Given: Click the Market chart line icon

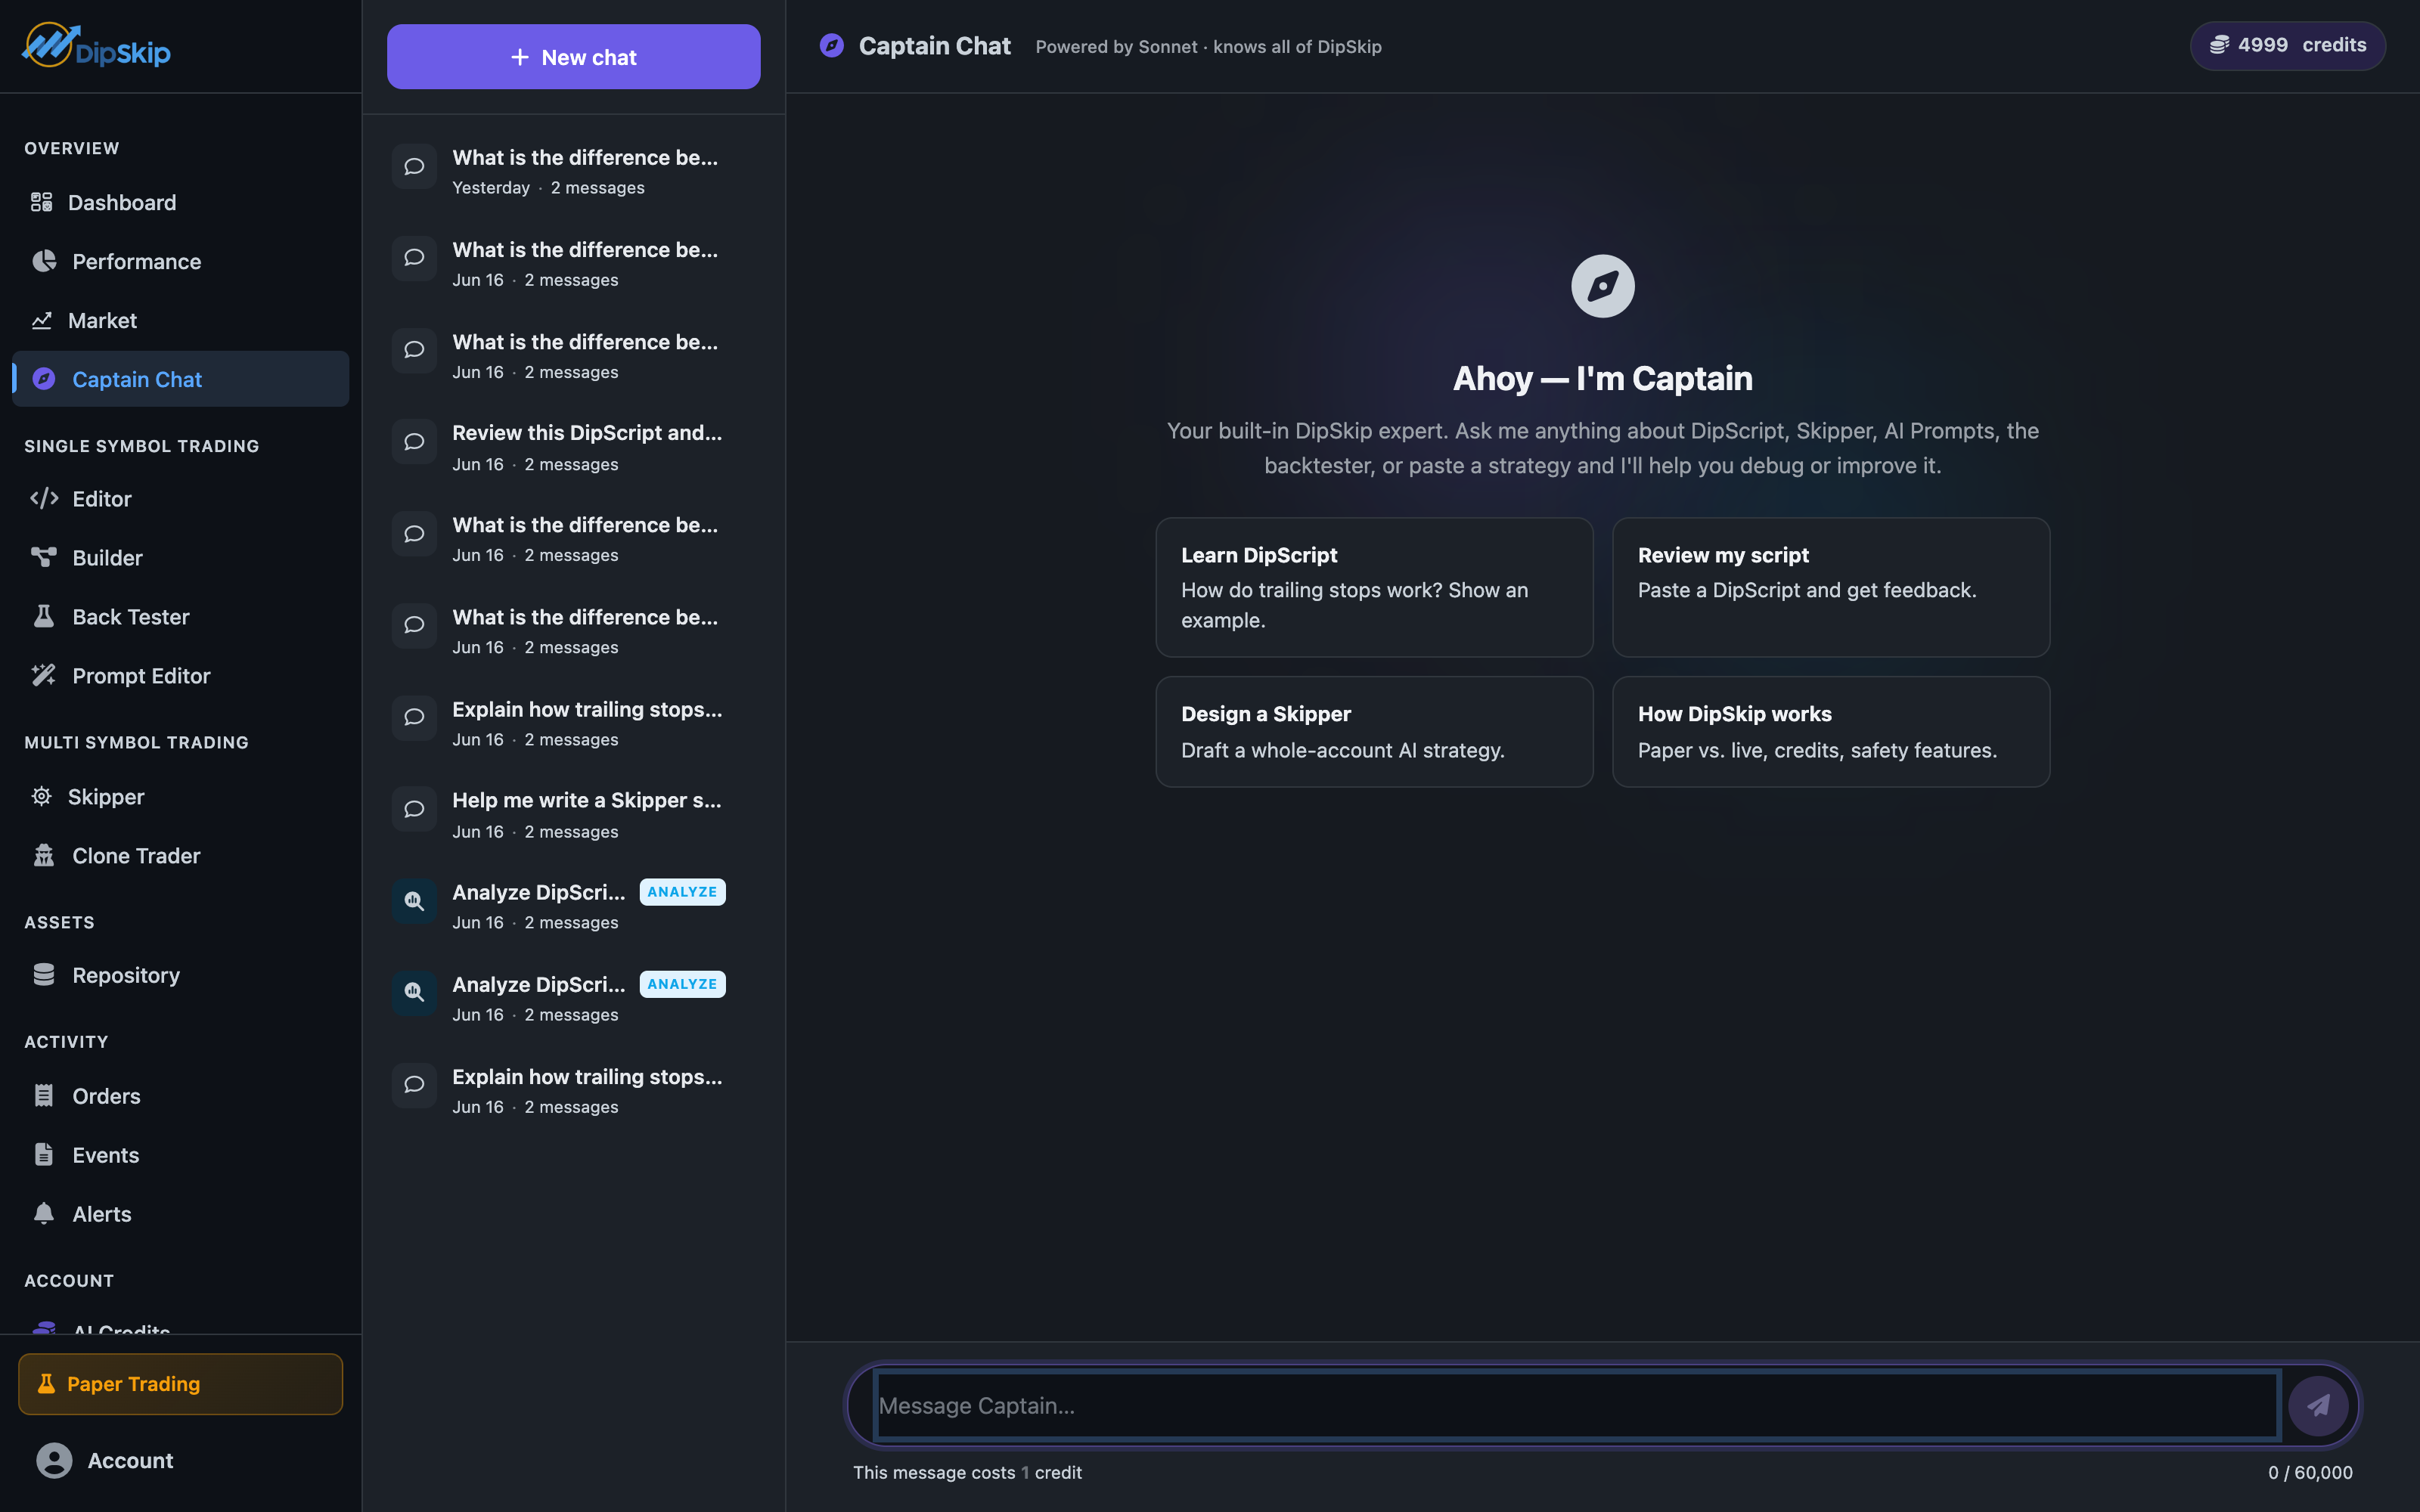Looking at the screenshot, I should click(x=41, y=321).
